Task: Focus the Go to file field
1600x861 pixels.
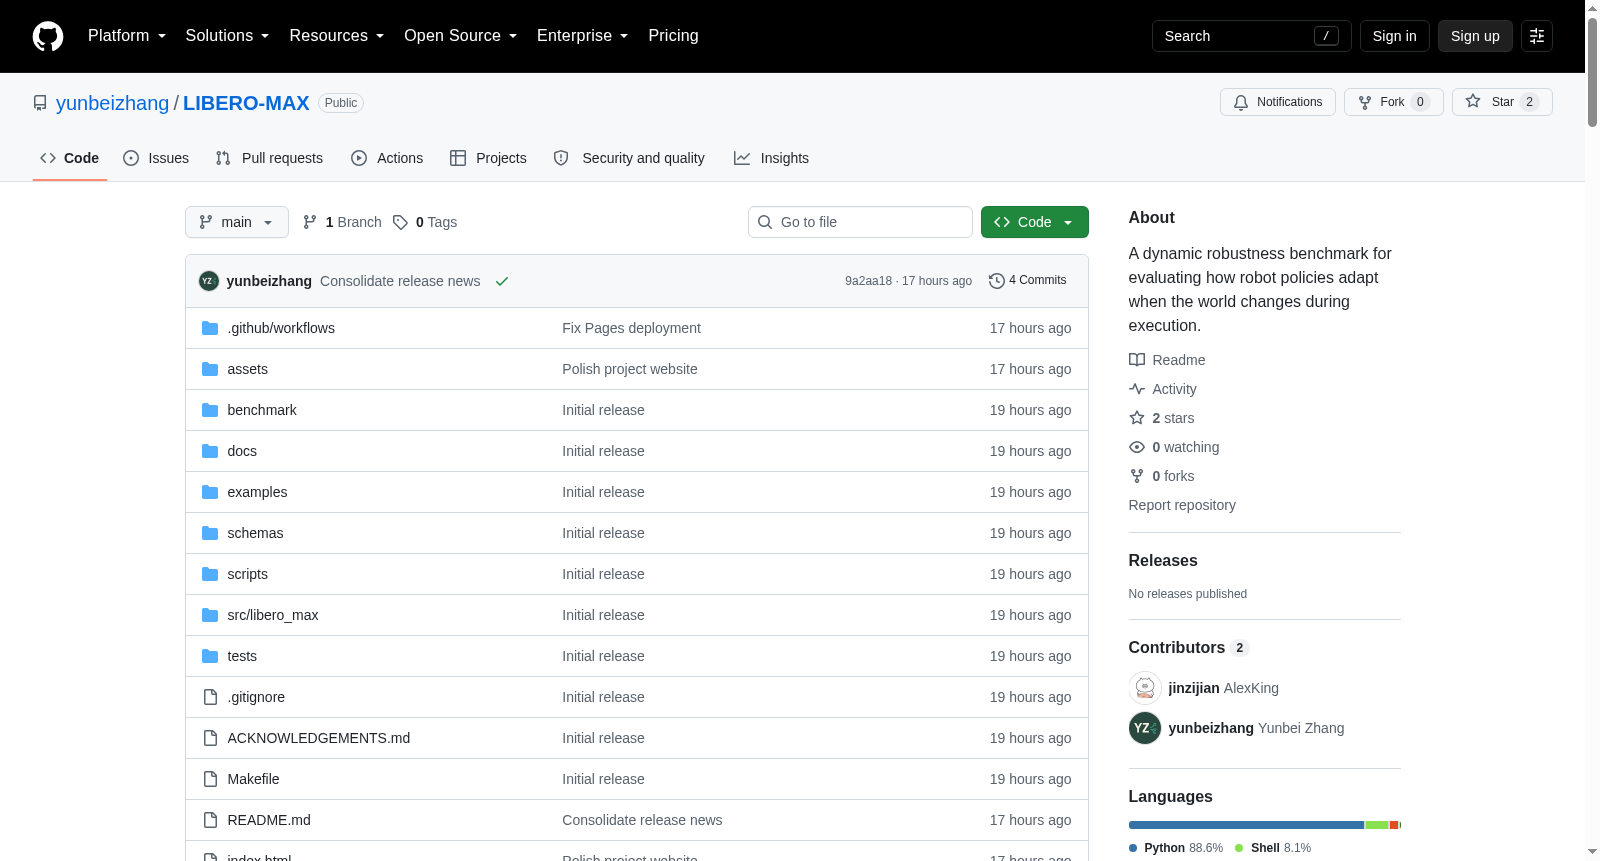Action: [x=860, y=222]
